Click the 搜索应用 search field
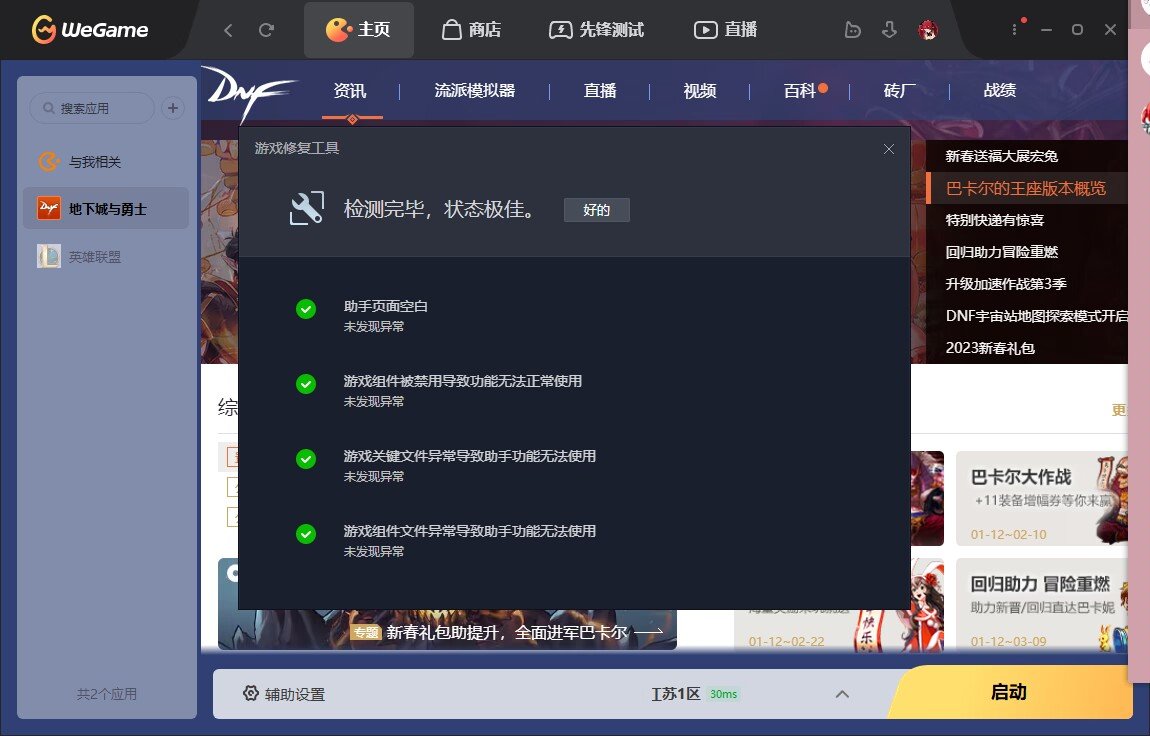Image resolution: width=1150 pixels, height=736 pixels. point(92,108)
